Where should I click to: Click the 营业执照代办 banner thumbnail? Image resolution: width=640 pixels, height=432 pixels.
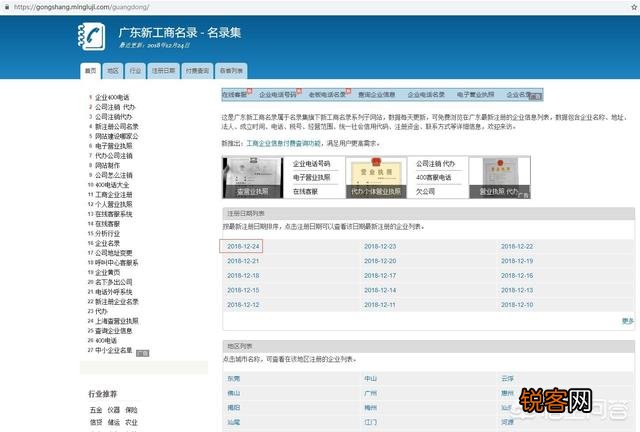tap(500, 177)
